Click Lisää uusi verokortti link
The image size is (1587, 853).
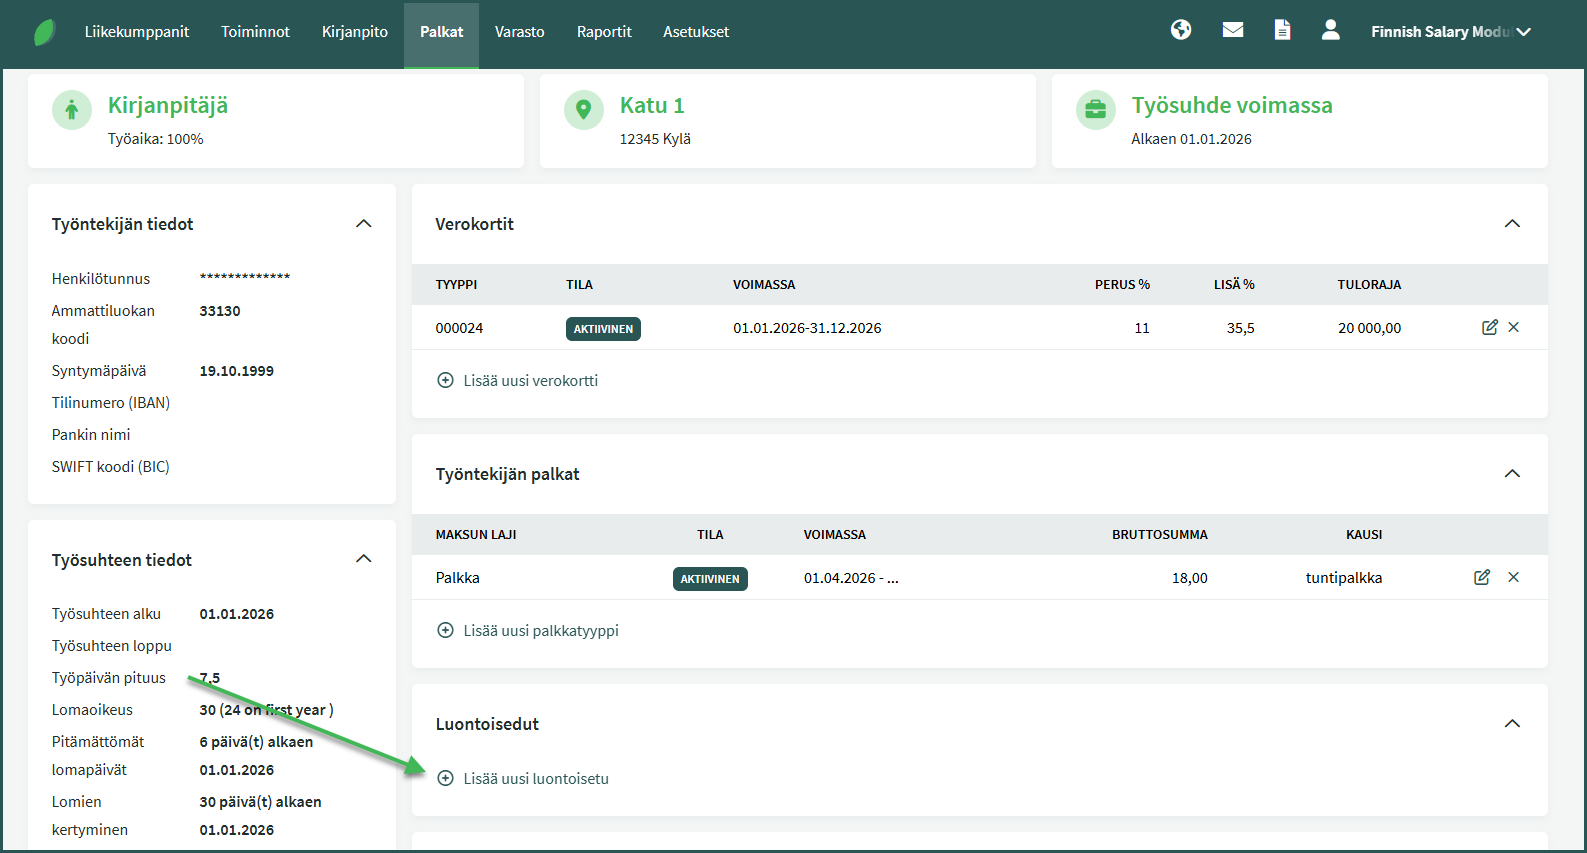pyautogui.click(x=530, y=381)
